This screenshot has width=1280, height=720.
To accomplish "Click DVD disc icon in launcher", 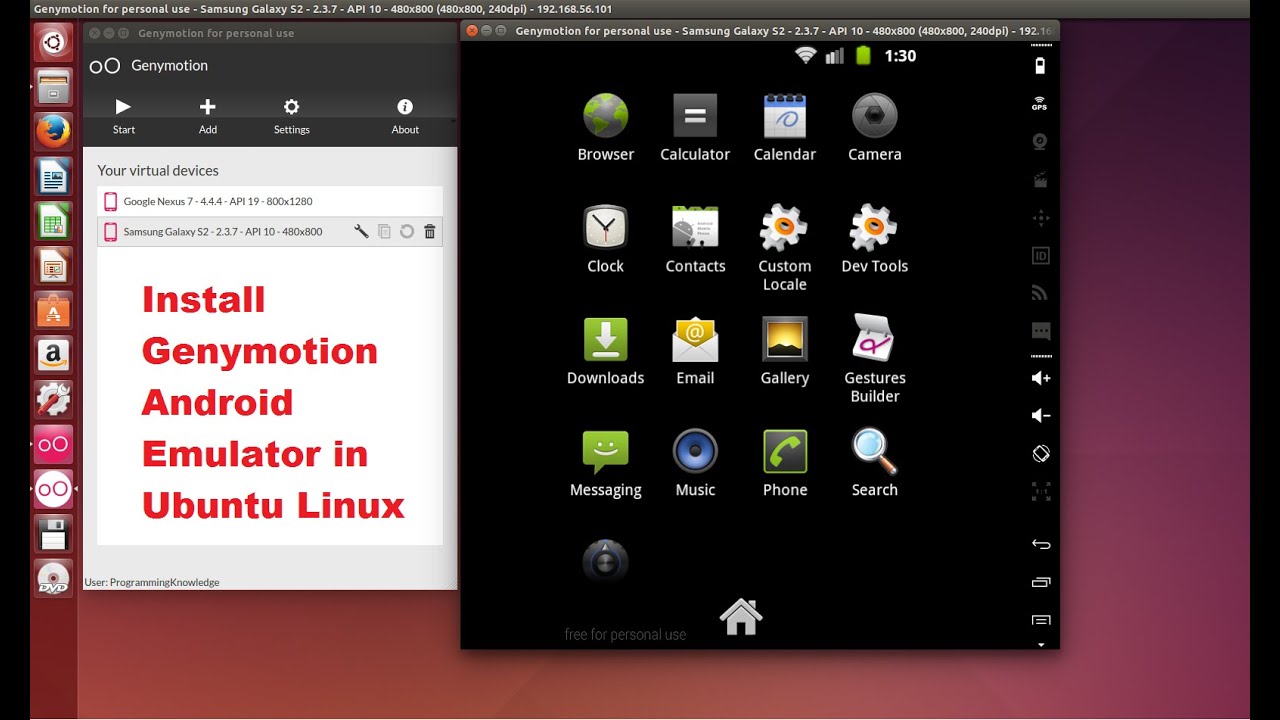I will [x=53, y=578].
